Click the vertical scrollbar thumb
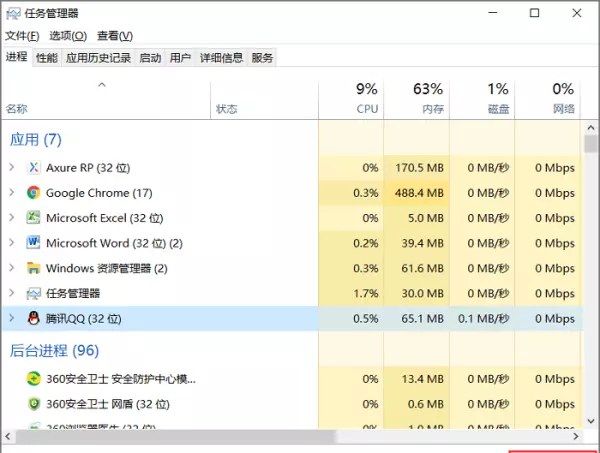600x453 pixels. (591, 144)
